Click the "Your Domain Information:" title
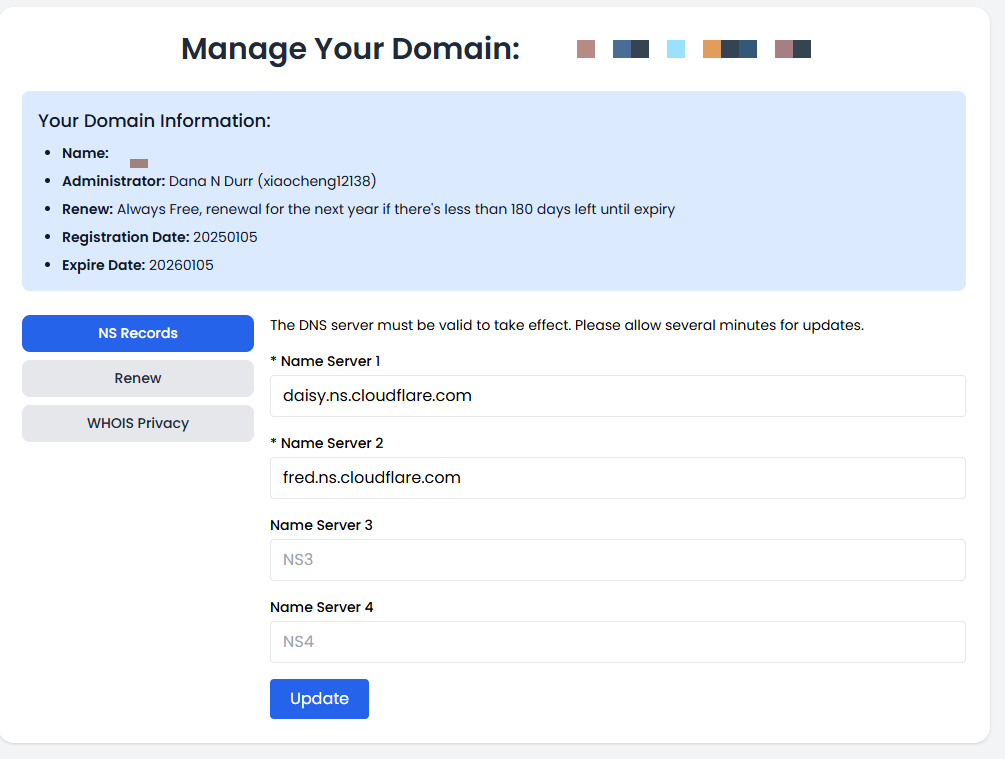The image size is (1005, 759). pos(154,121)
